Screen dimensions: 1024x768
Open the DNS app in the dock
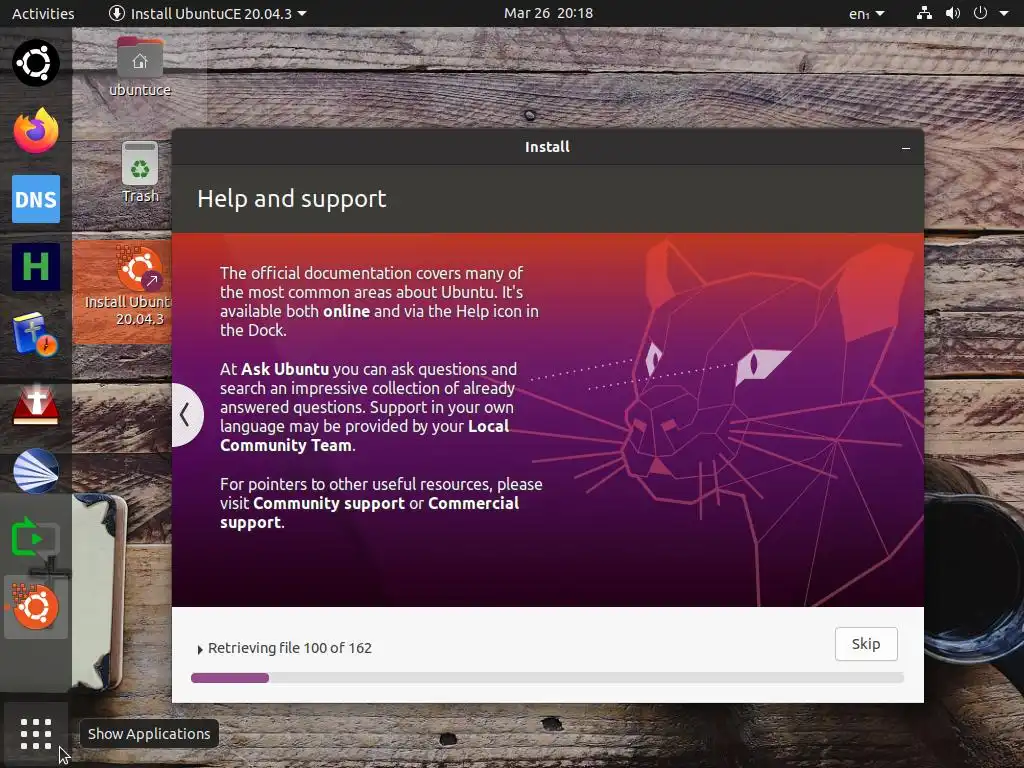pos(35,199)
